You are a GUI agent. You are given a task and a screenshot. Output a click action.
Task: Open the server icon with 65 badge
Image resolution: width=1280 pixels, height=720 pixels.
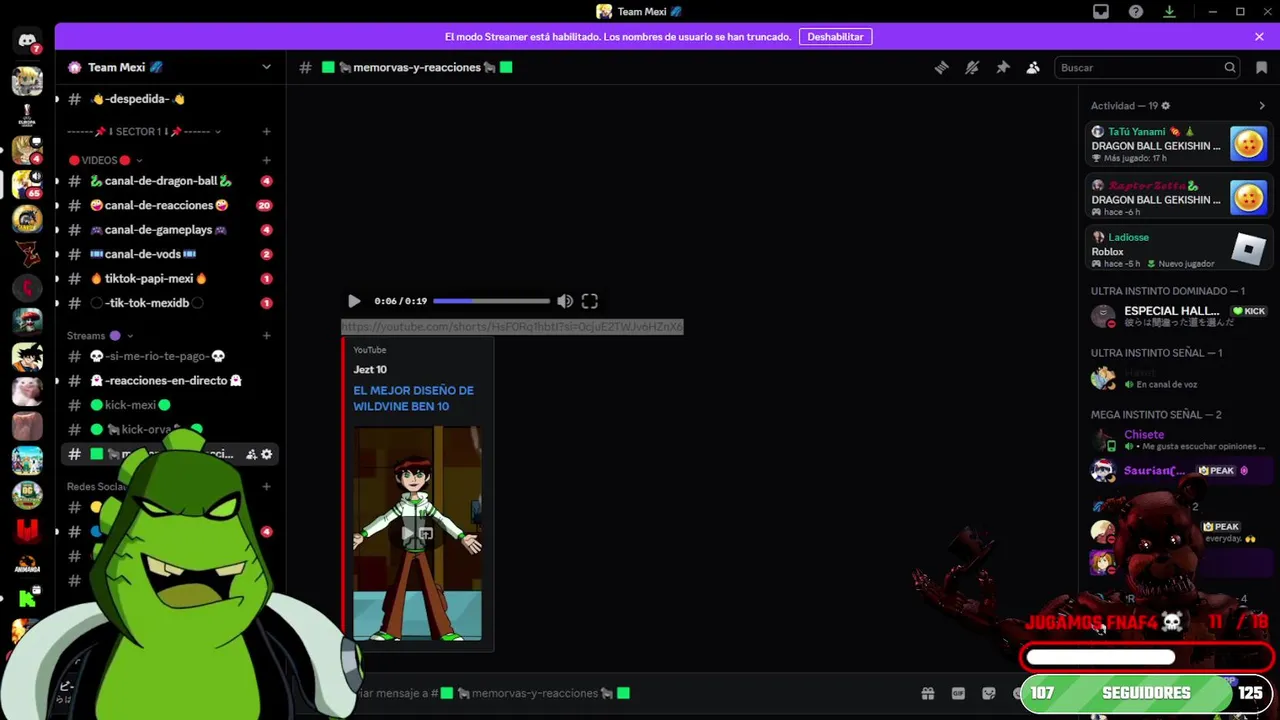coord(27,184)
